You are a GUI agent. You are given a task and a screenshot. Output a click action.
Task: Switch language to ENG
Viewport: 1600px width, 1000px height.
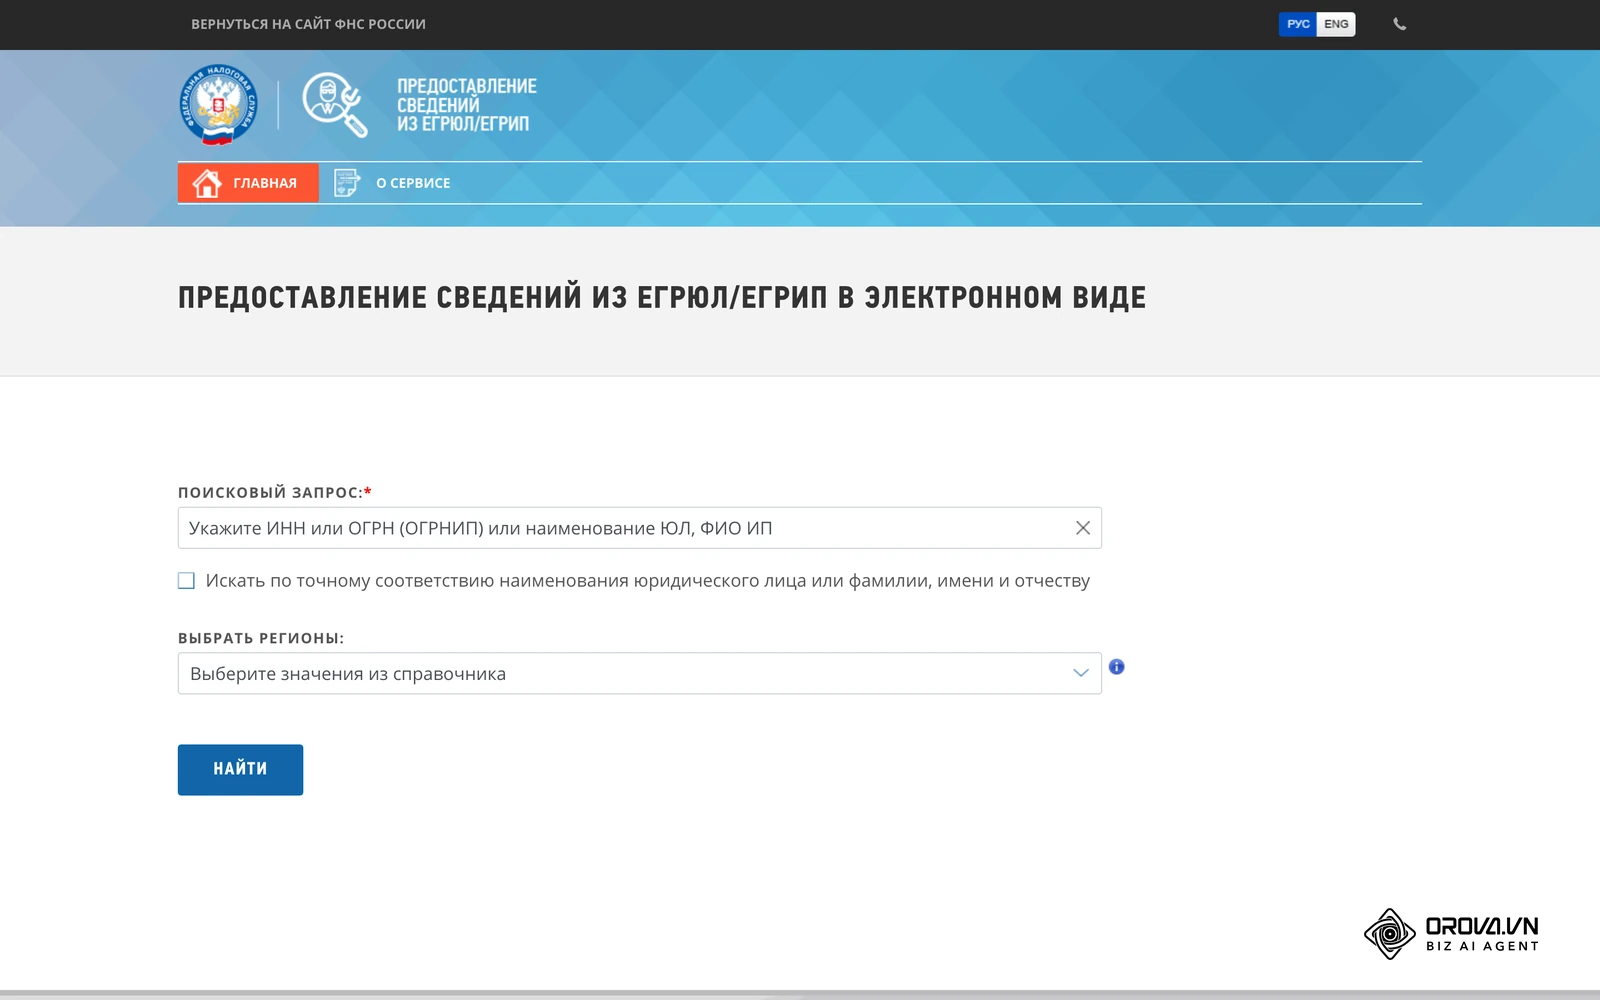pyautogui.click(x=1336, y=24)
